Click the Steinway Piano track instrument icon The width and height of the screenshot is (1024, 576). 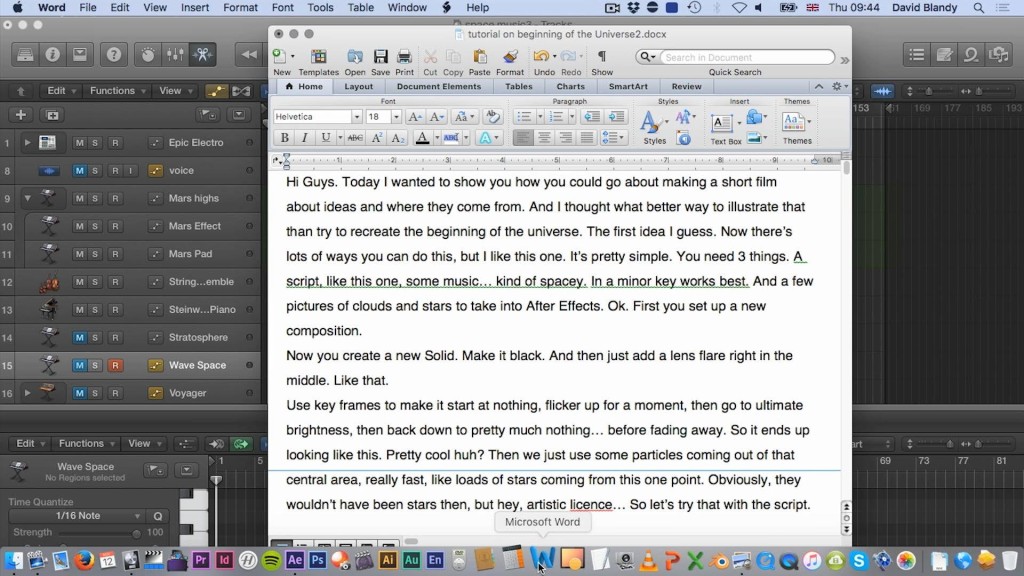click(47, 309)
